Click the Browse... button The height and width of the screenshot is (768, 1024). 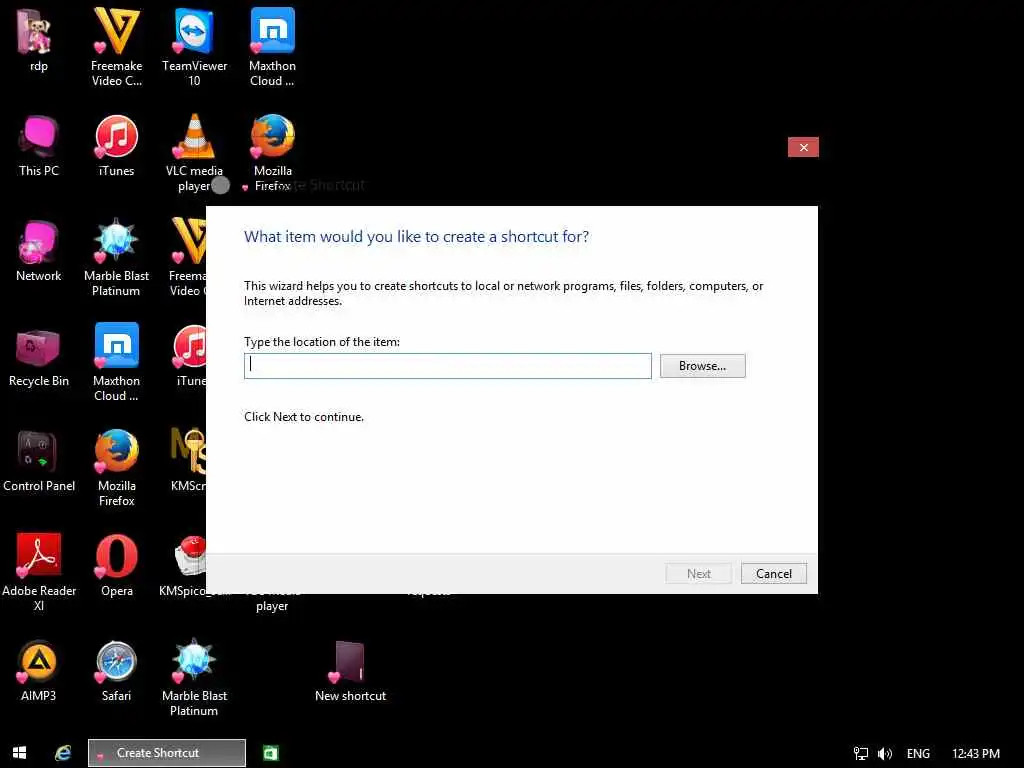tap(702, 366)
